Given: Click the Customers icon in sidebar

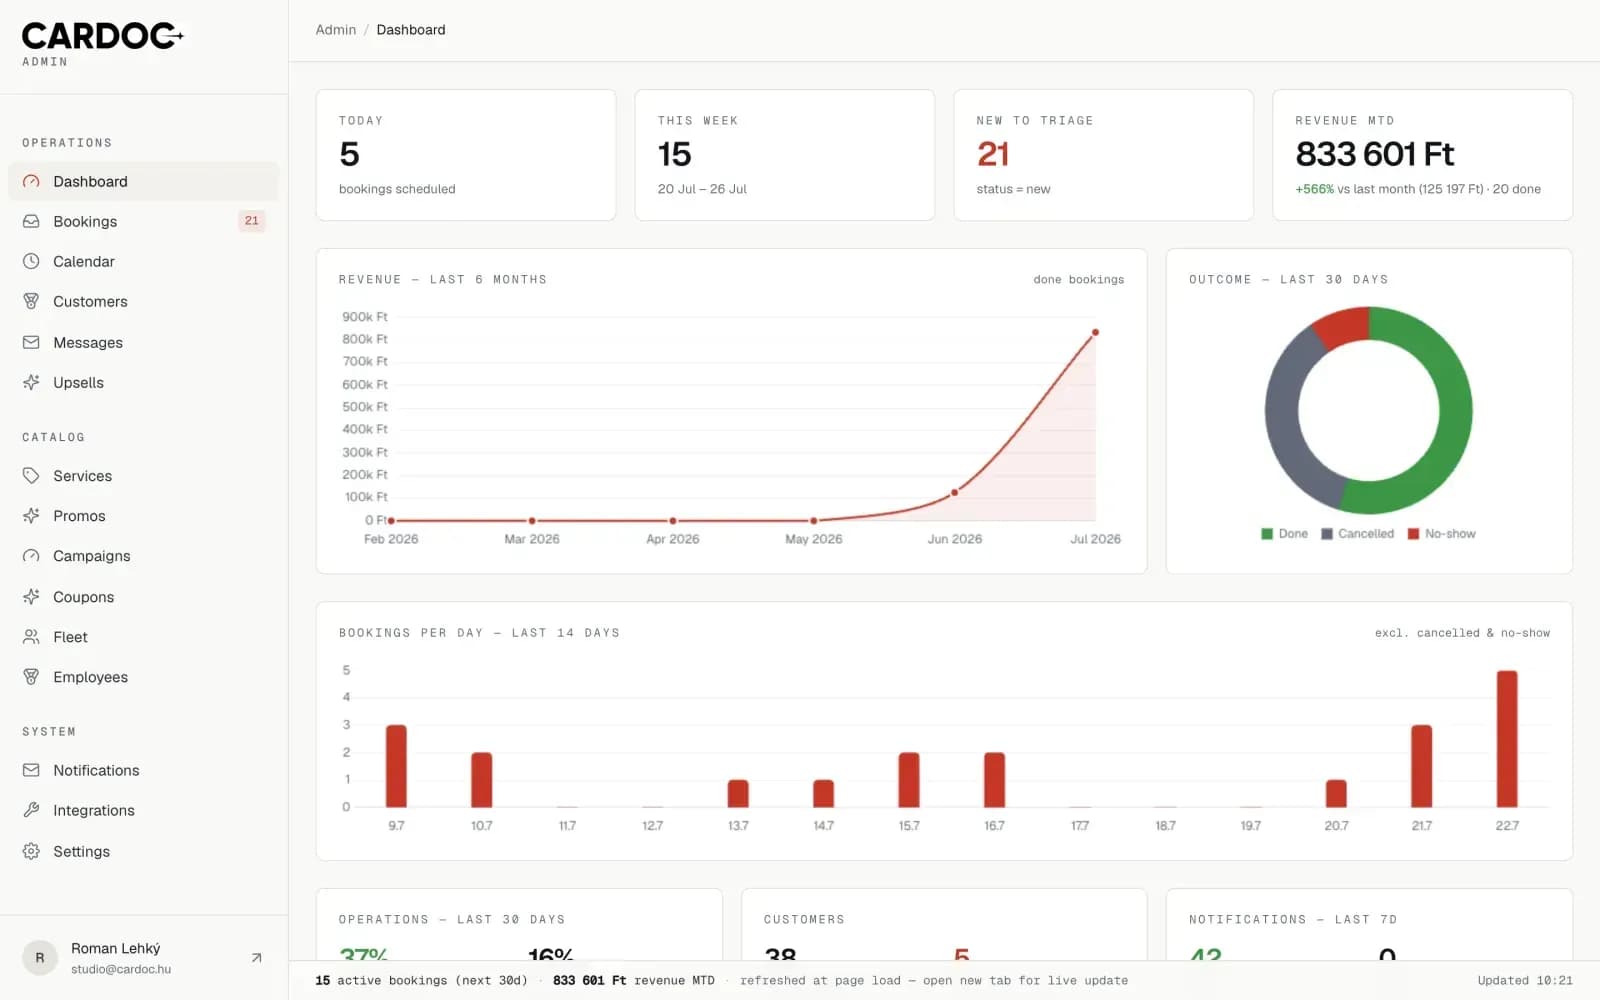Looking at the screenshot, I should coord(31,301).
